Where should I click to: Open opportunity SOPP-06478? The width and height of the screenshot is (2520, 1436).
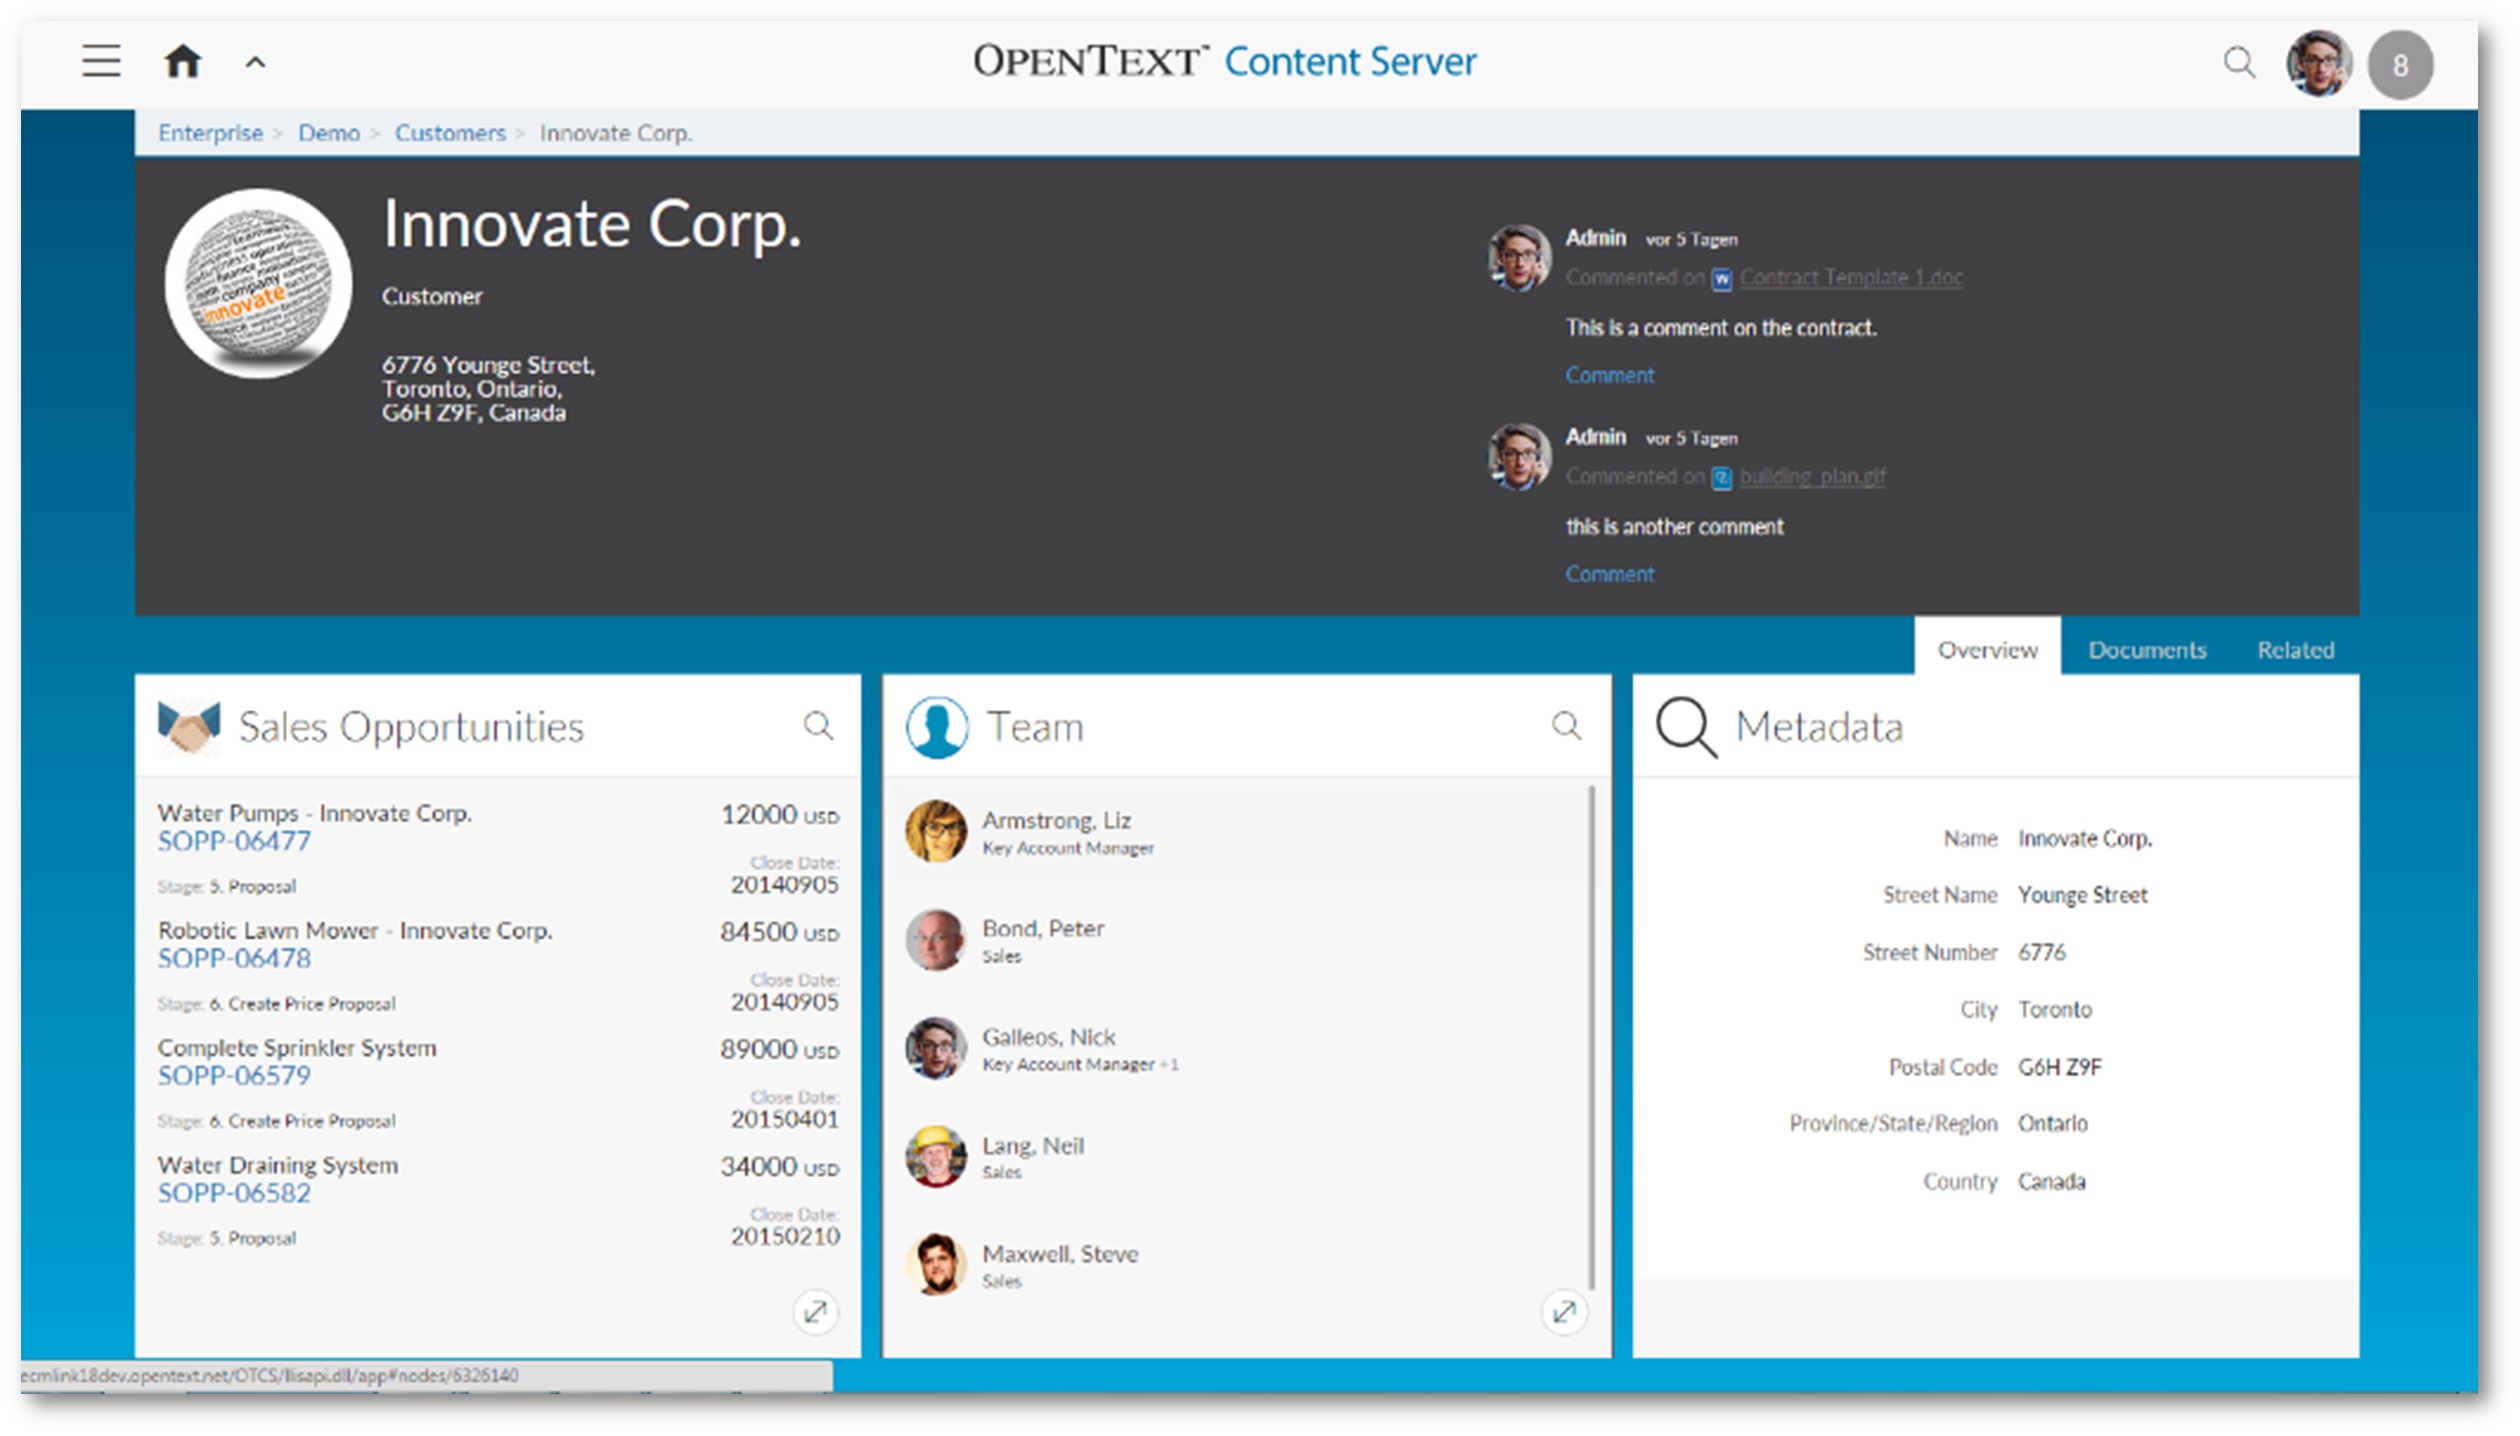pyautogui.click(x=234, y=958)
